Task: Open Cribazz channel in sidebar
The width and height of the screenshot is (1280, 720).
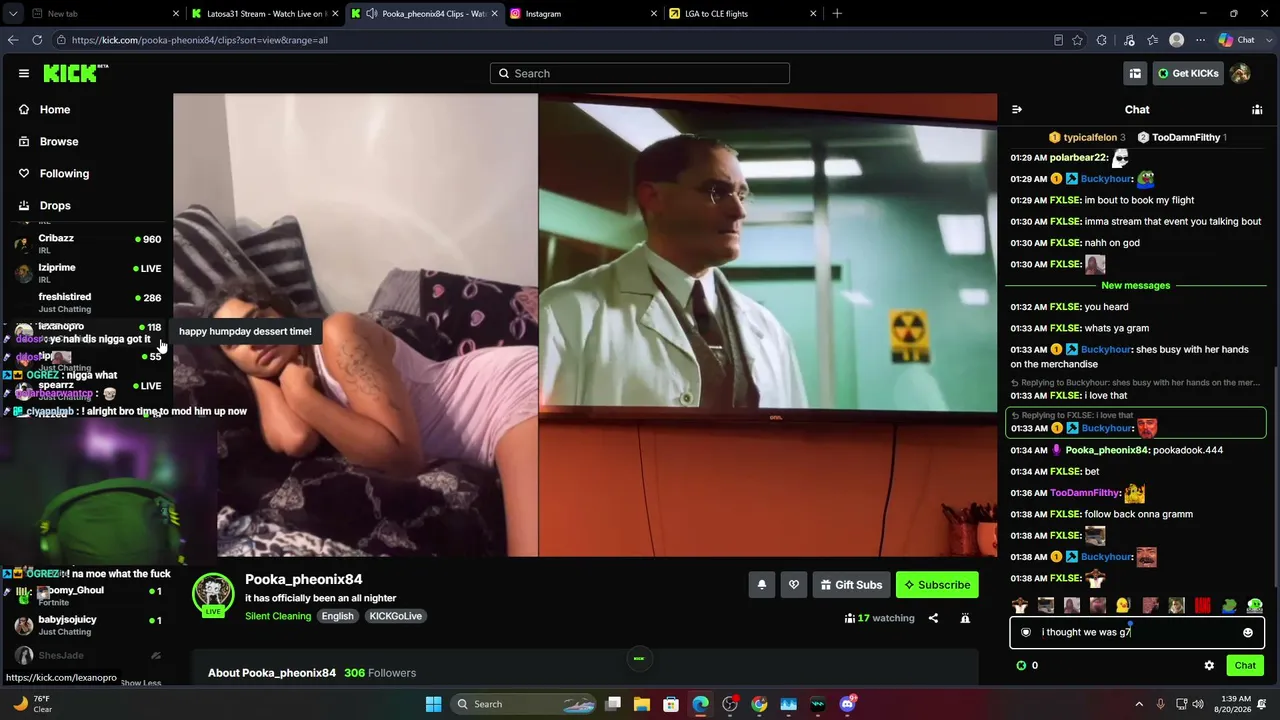Action: 87,243
